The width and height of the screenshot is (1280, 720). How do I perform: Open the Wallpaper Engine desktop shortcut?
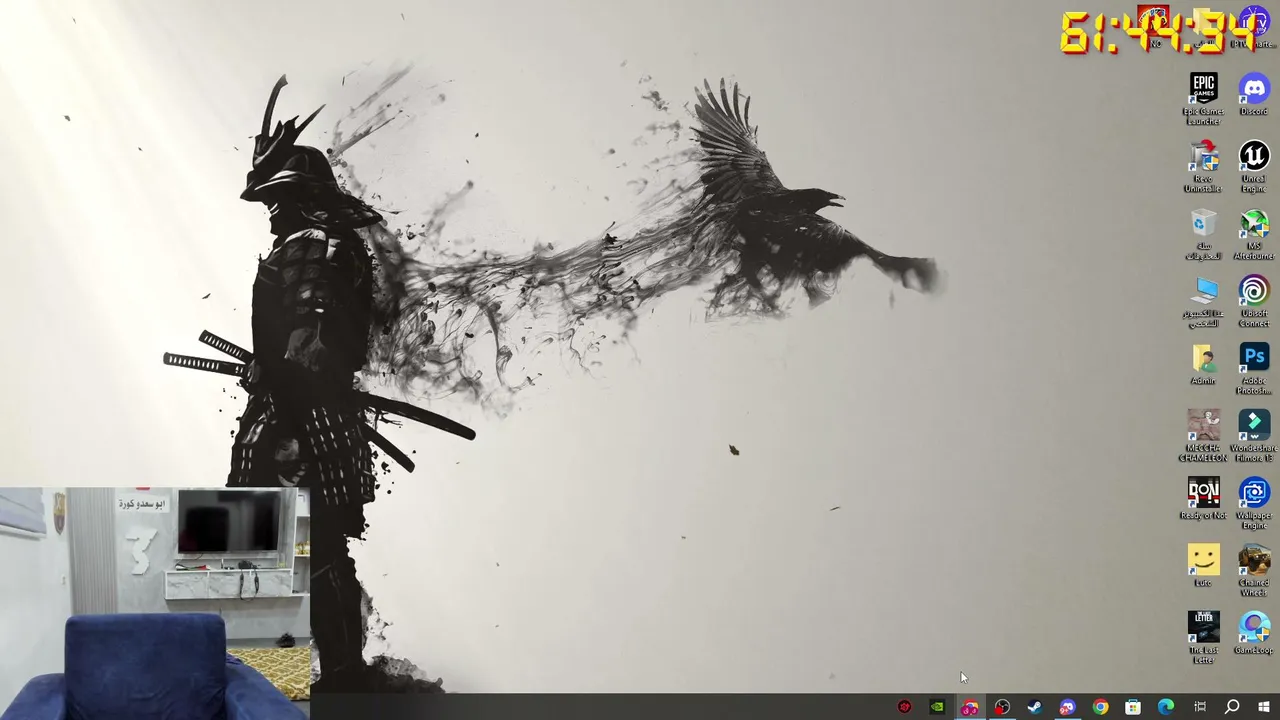tap(1254, 503)
